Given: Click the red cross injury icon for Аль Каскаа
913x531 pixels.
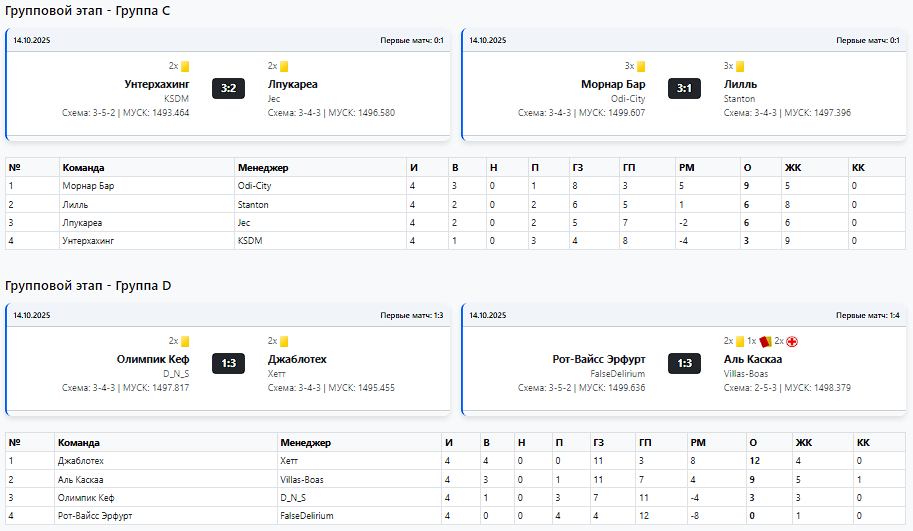Looking at the screenshot, I should (x=792, y=341).
